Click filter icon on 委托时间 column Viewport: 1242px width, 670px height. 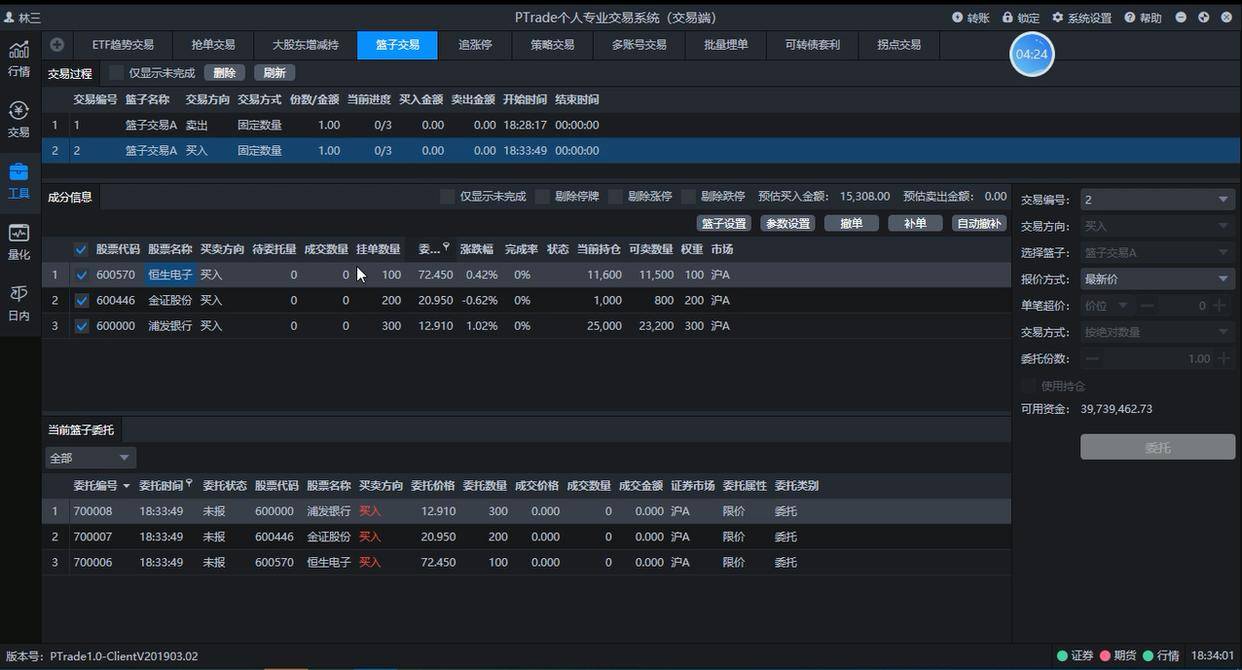pos(189,484)
